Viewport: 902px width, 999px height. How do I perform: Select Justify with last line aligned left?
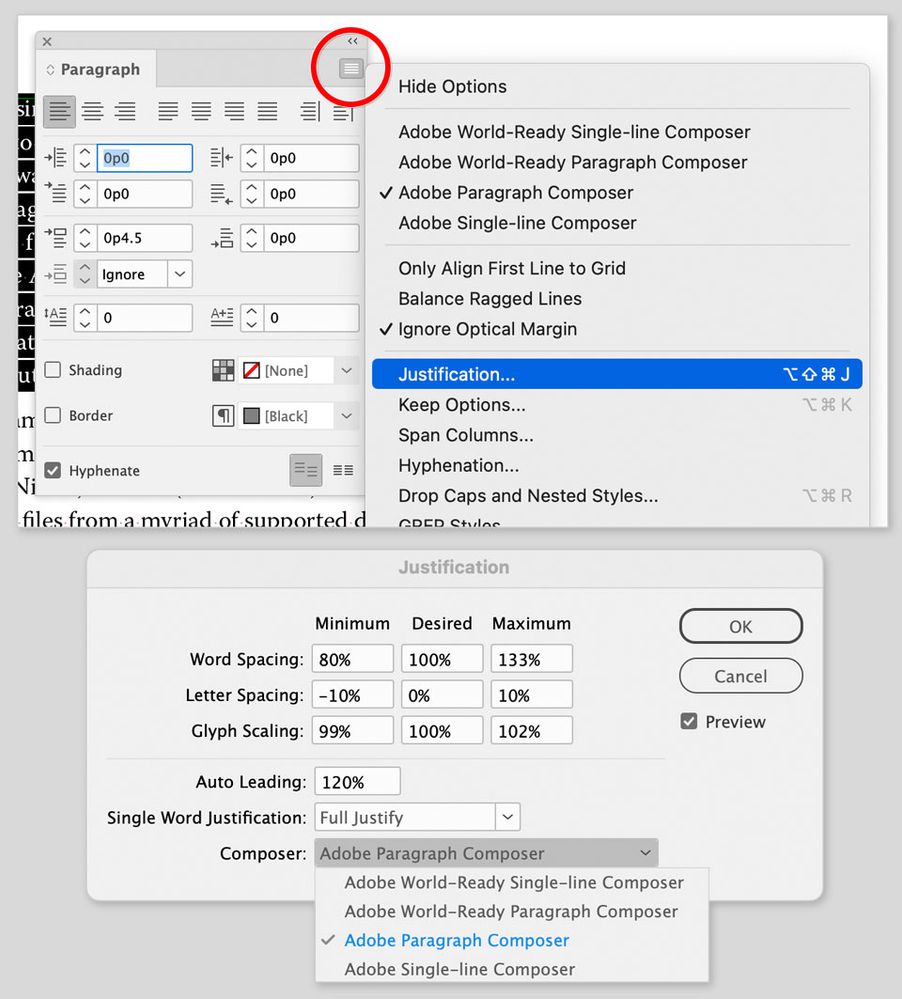(168, 111)
